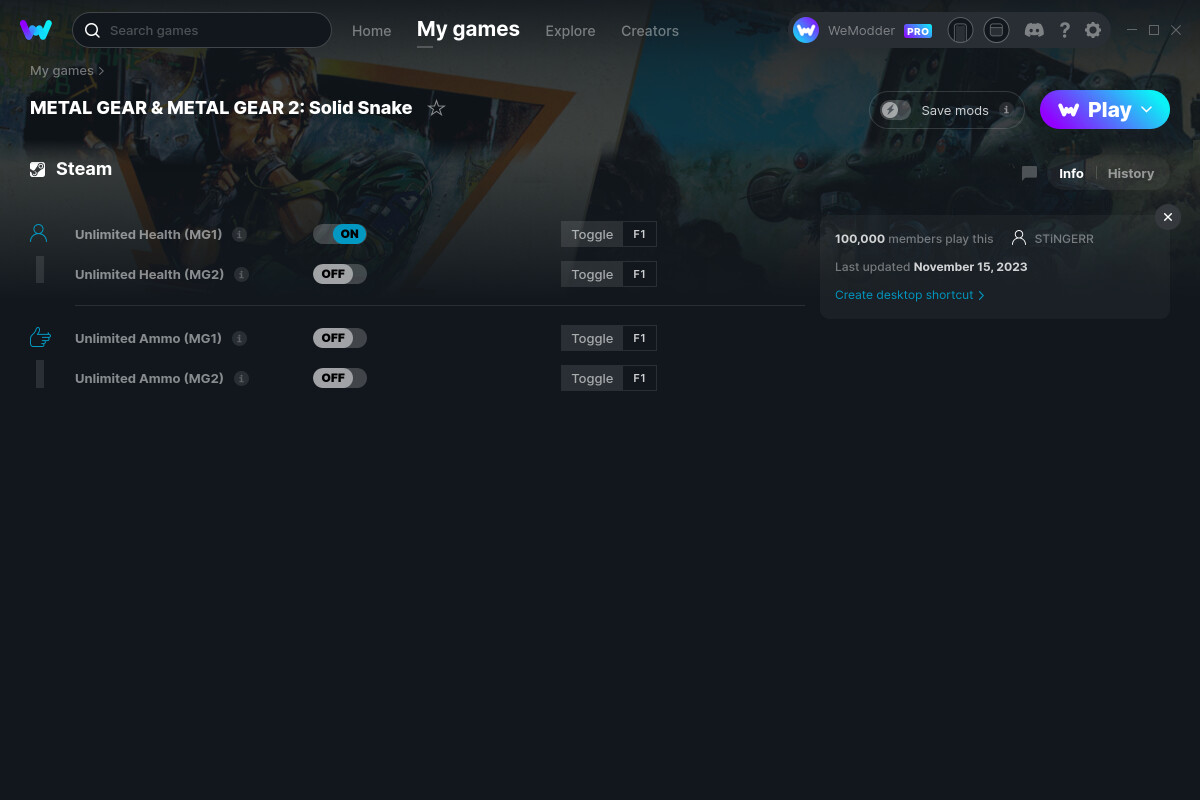Click the WeModder username text
This screenshot has height=800, width=1200.
point(862,31)
